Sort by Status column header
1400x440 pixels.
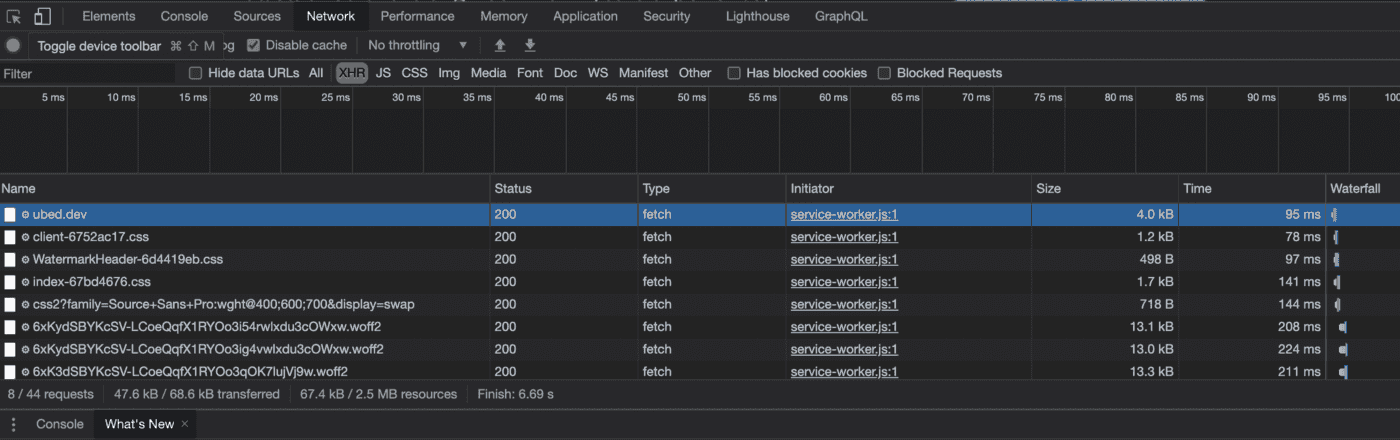[x=564, y=188]
